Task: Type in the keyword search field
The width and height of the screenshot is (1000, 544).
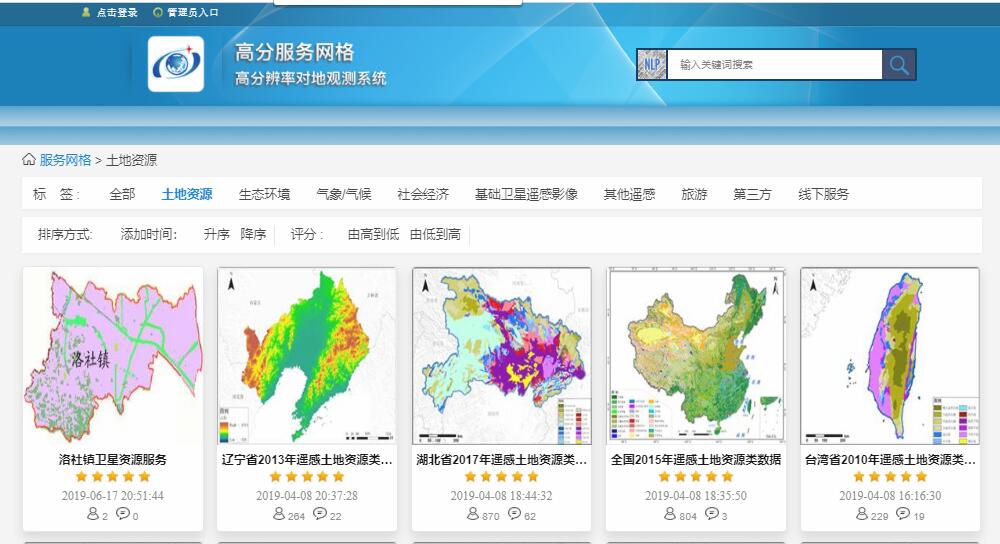Action: (x=773, y=65)
